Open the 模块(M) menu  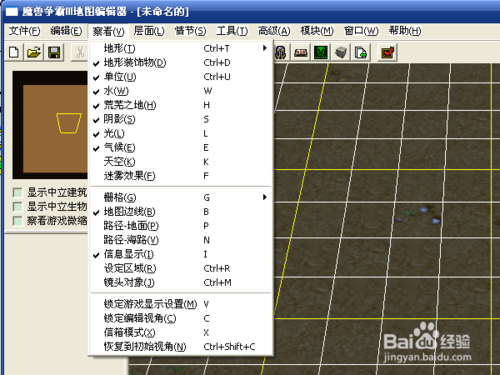click(317, 31)
